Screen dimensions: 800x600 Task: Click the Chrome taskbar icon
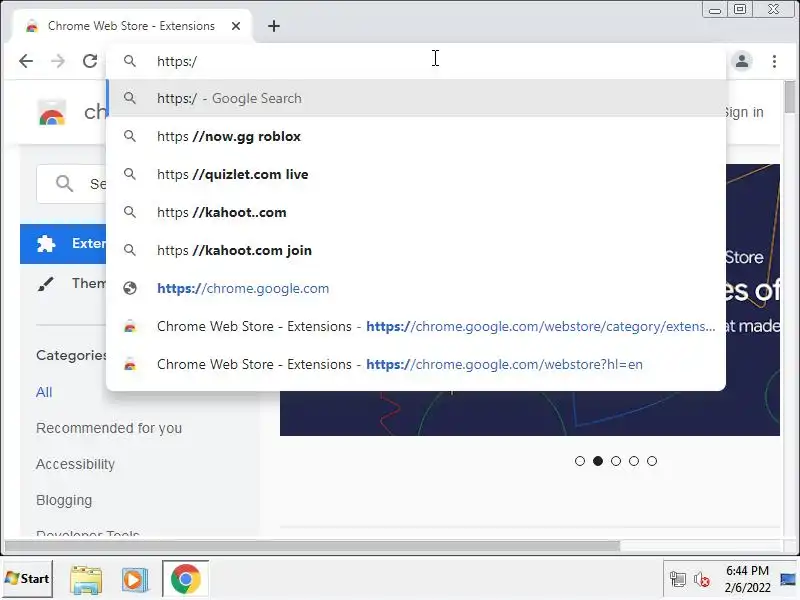click(x=186, y=579)
